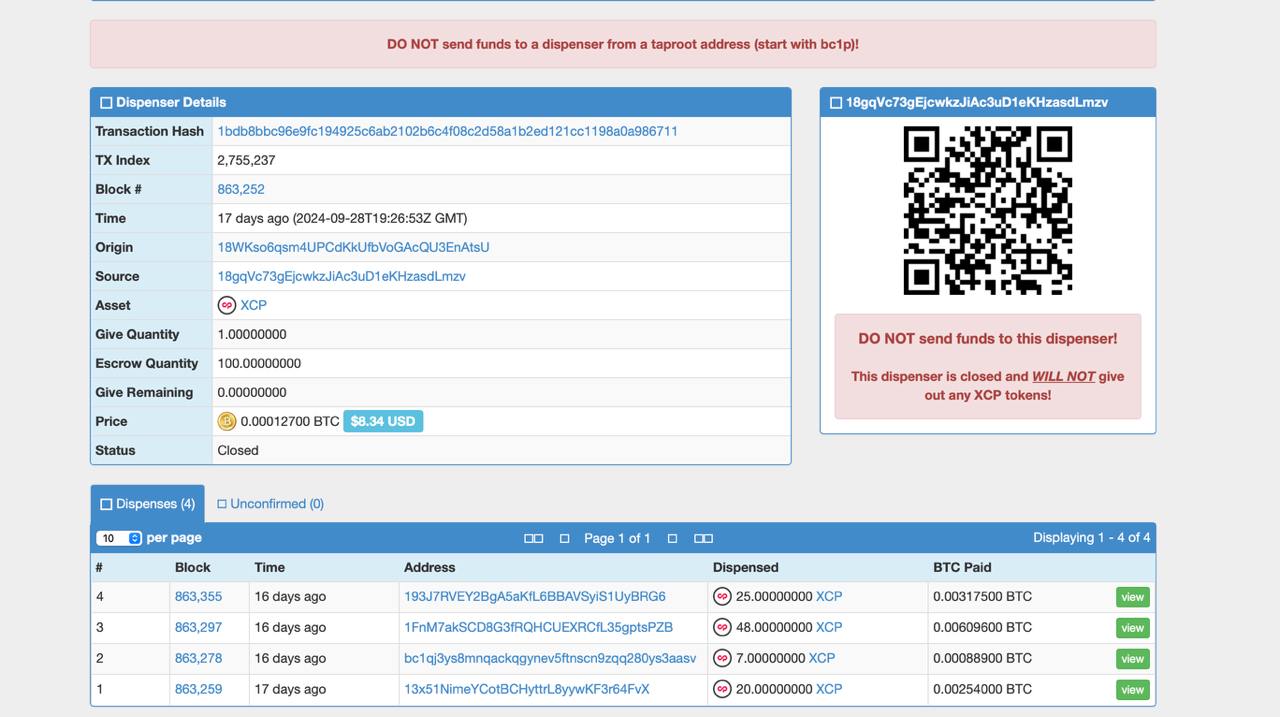Open XCP link next to 48.00000000
Viewport: 1280px width, 717px height.
(829, 627)
